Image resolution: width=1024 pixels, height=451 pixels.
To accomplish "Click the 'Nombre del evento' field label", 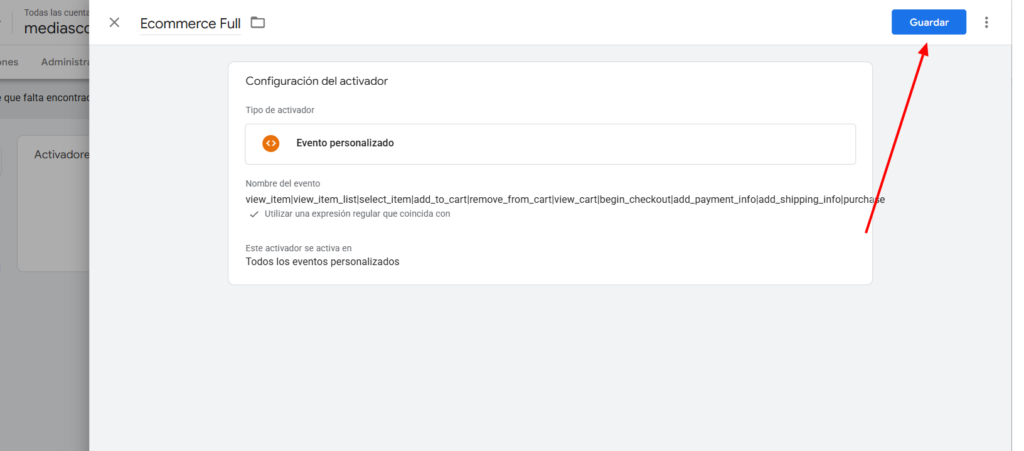I will [x=283, y=183].
